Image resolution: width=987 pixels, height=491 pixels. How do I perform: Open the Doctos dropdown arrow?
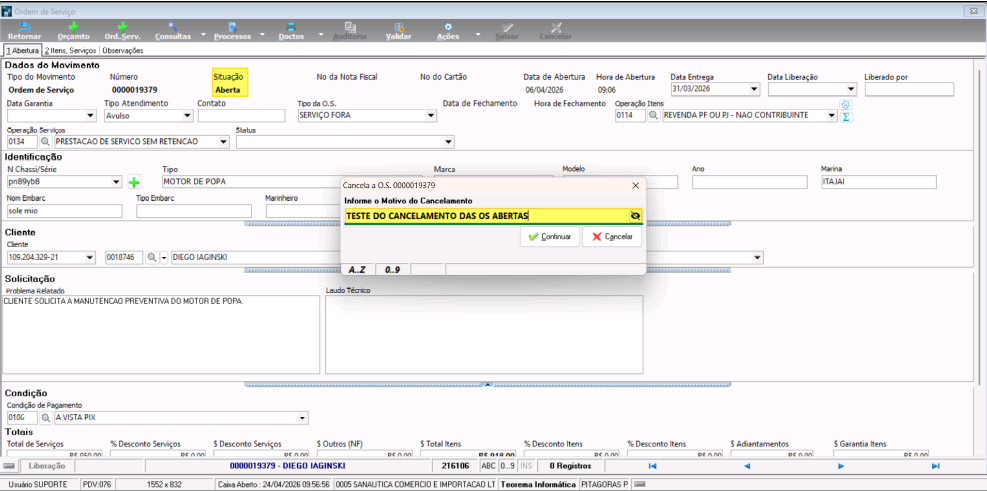pyautogui.click(x=321, y=36)
